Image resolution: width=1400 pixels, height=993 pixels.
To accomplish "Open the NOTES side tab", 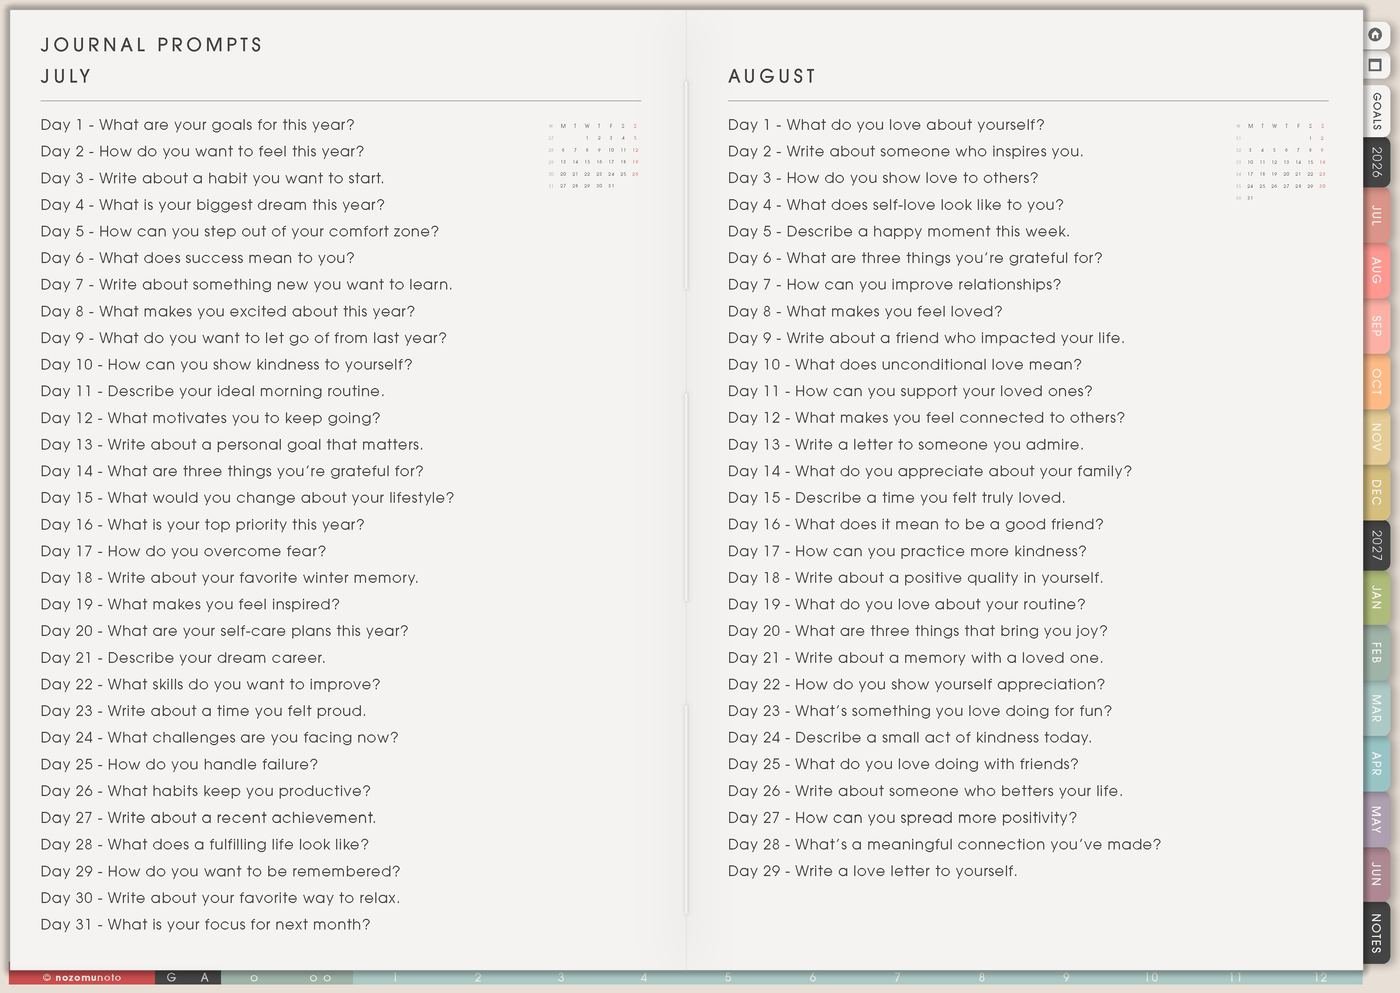I will (1376, 932).
